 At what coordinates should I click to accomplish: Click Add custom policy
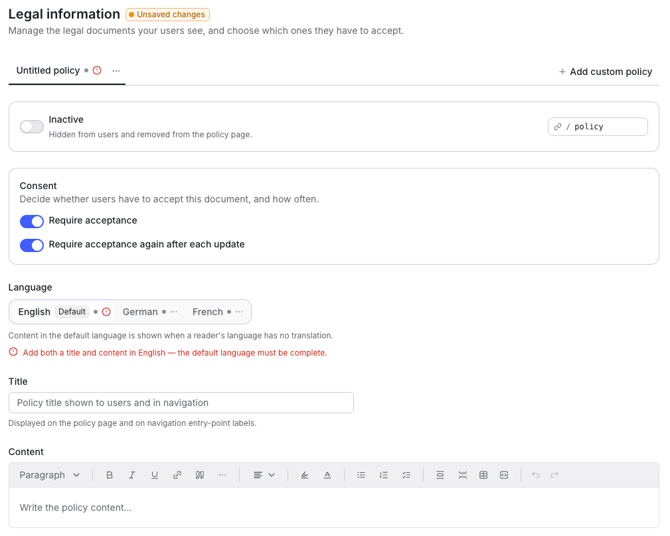605,71
